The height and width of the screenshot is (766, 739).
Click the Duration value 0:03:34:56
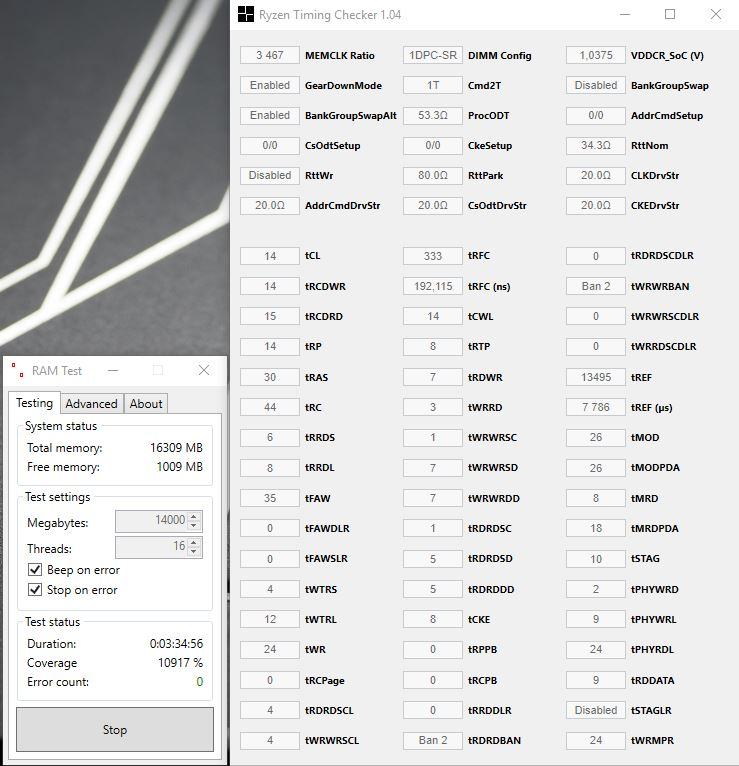tap(176, 644)
